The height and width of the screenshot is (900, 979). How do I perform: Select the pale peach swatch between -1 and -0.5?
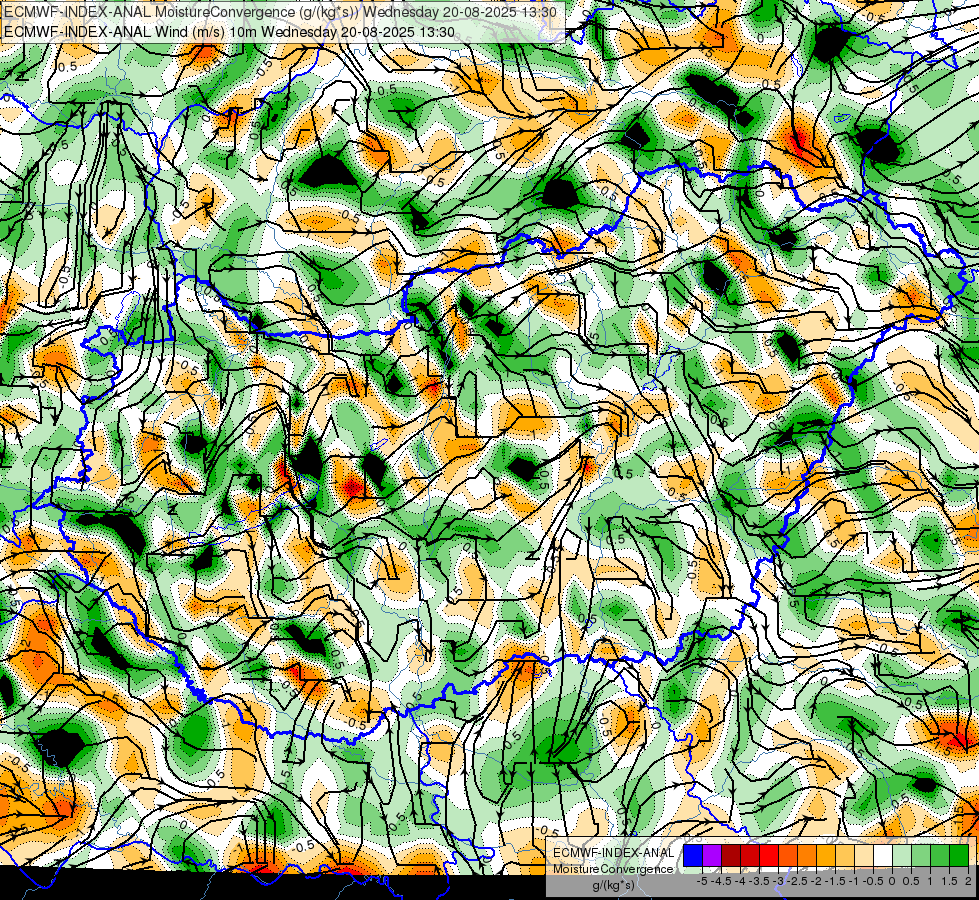coord(864,855)
